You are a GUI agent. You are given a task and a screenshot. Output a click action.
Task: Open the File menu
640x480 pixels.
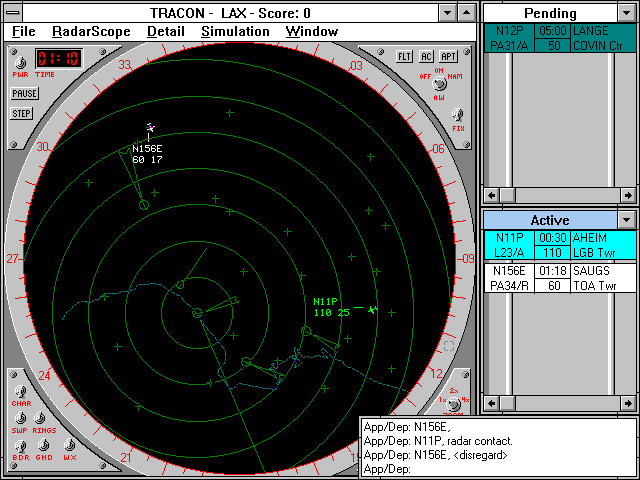click(x=23, y=31)
